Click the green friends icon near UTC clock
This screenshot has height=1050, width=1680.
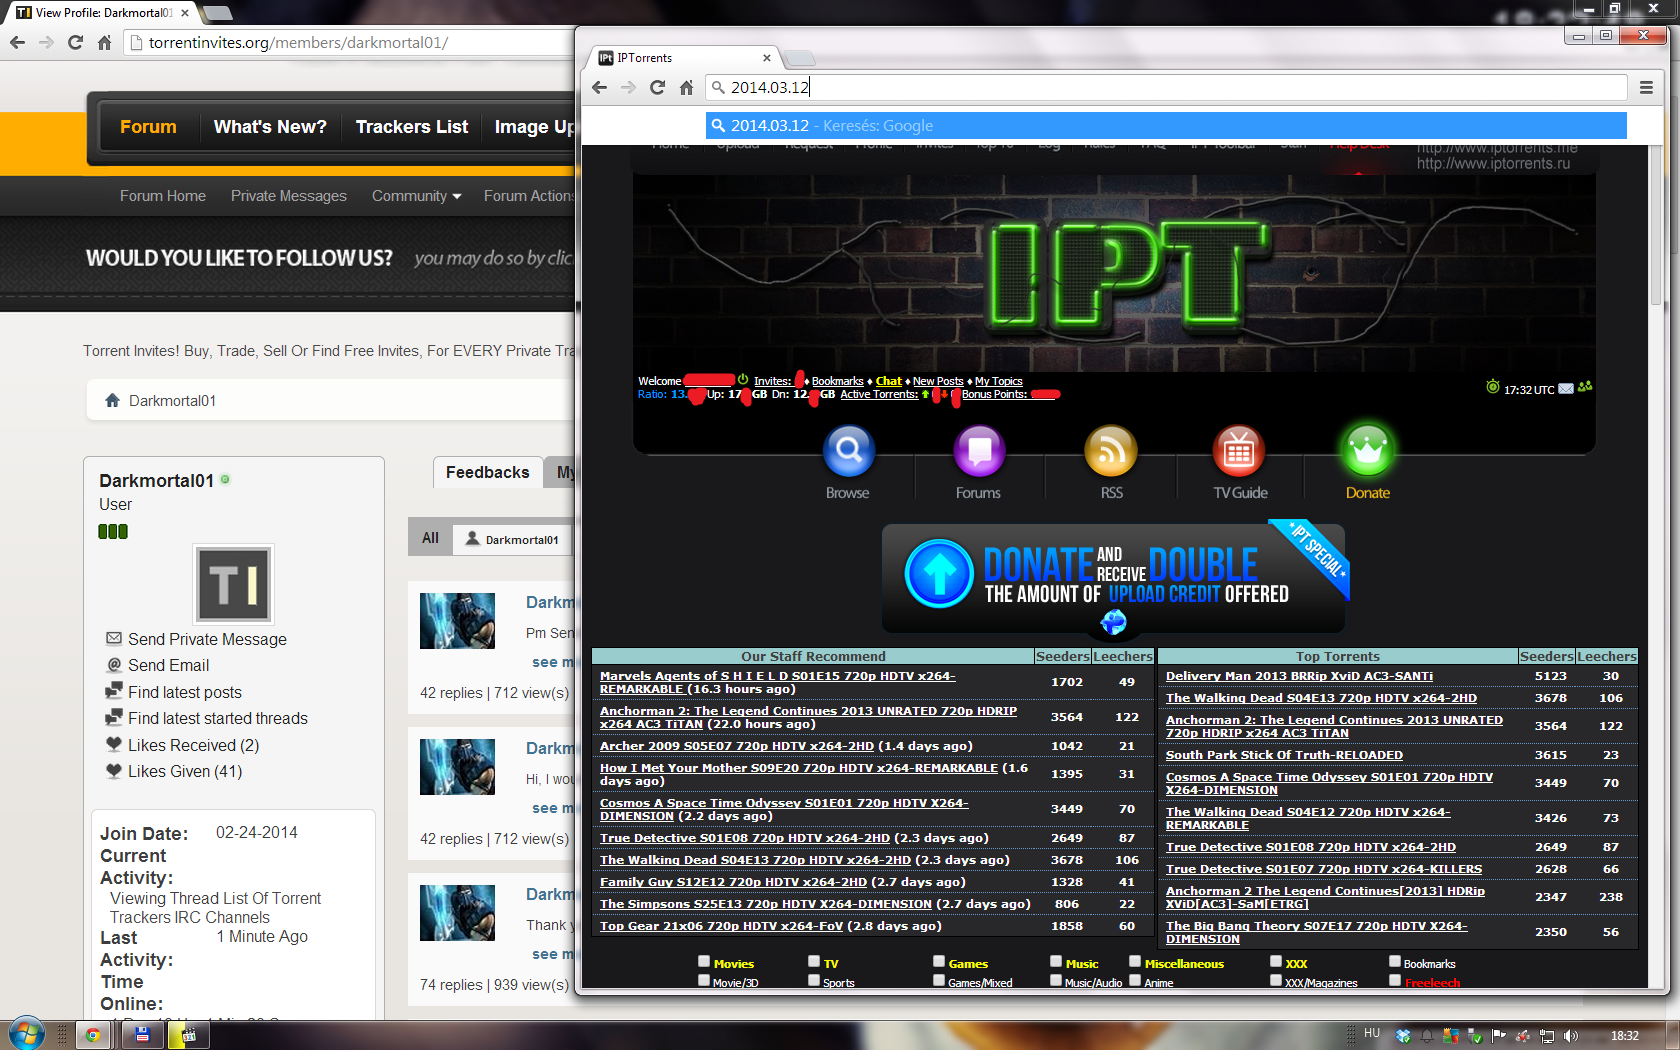pyautogui.click(x=1585, y=387)
